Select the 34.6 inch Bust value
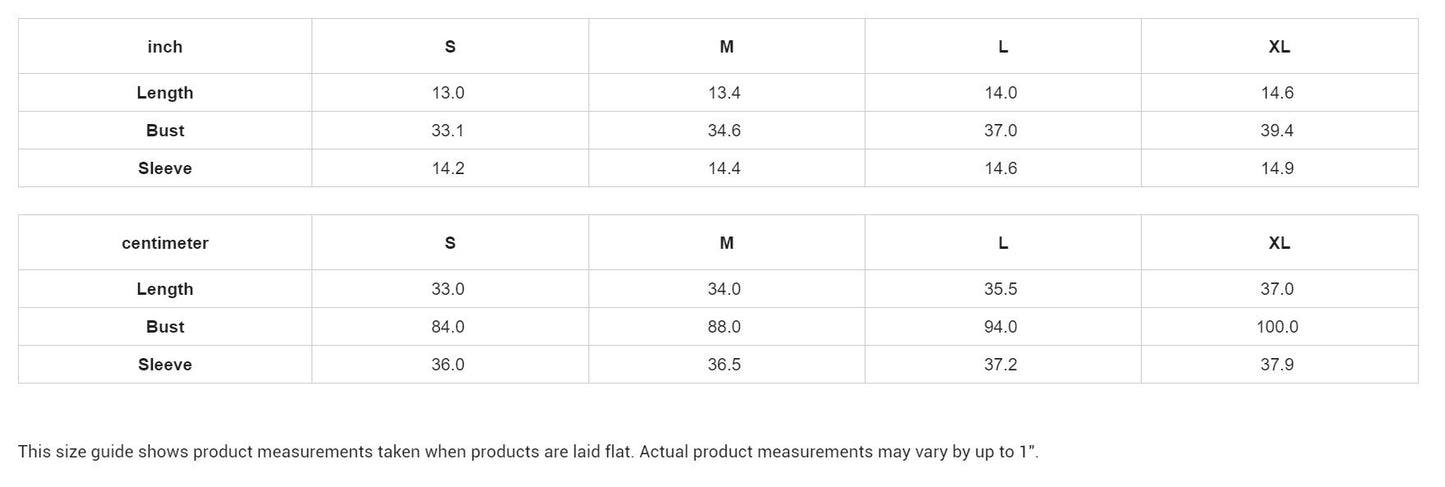 724,131
